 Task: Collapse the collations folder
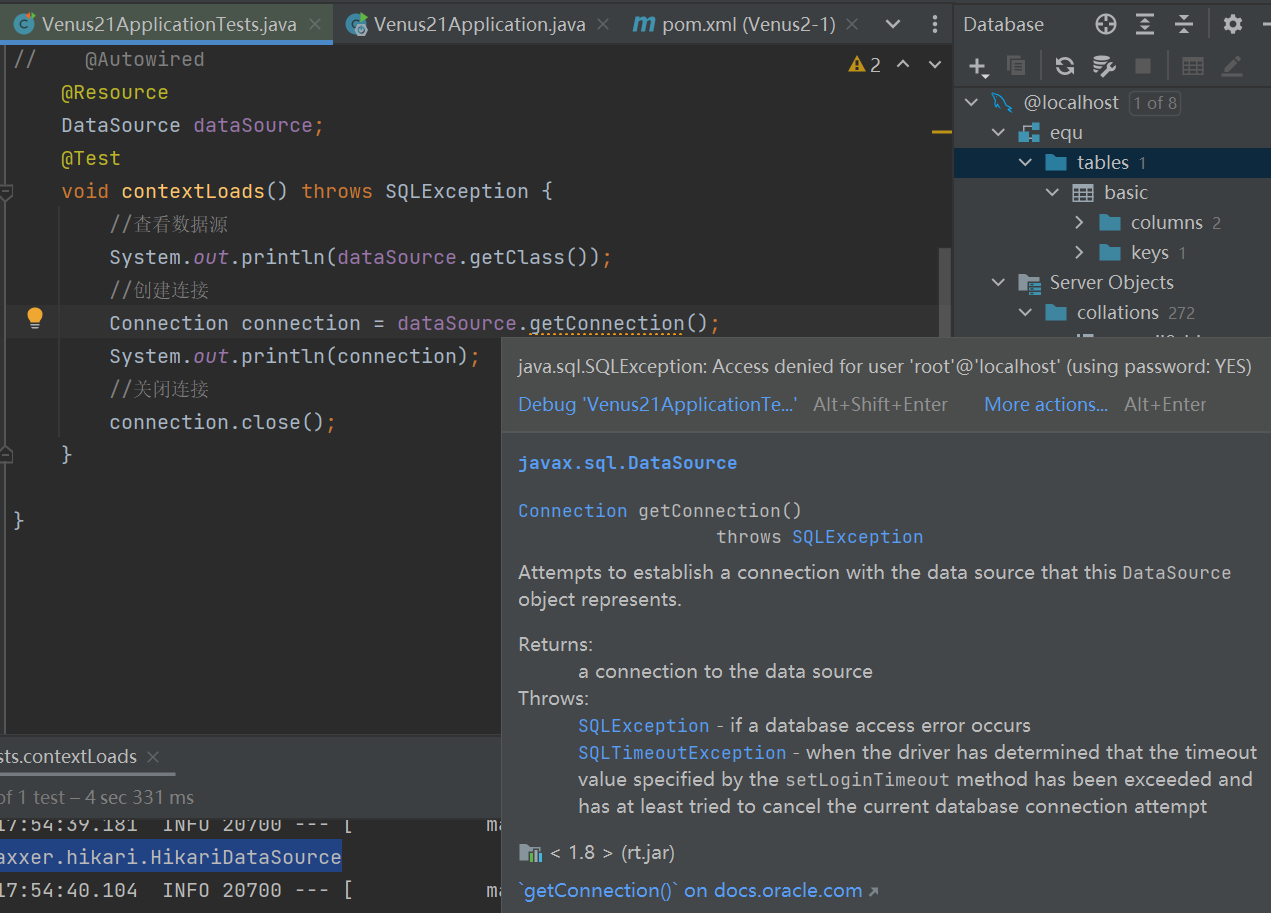pyautogui.click(x=1025, y=313)
